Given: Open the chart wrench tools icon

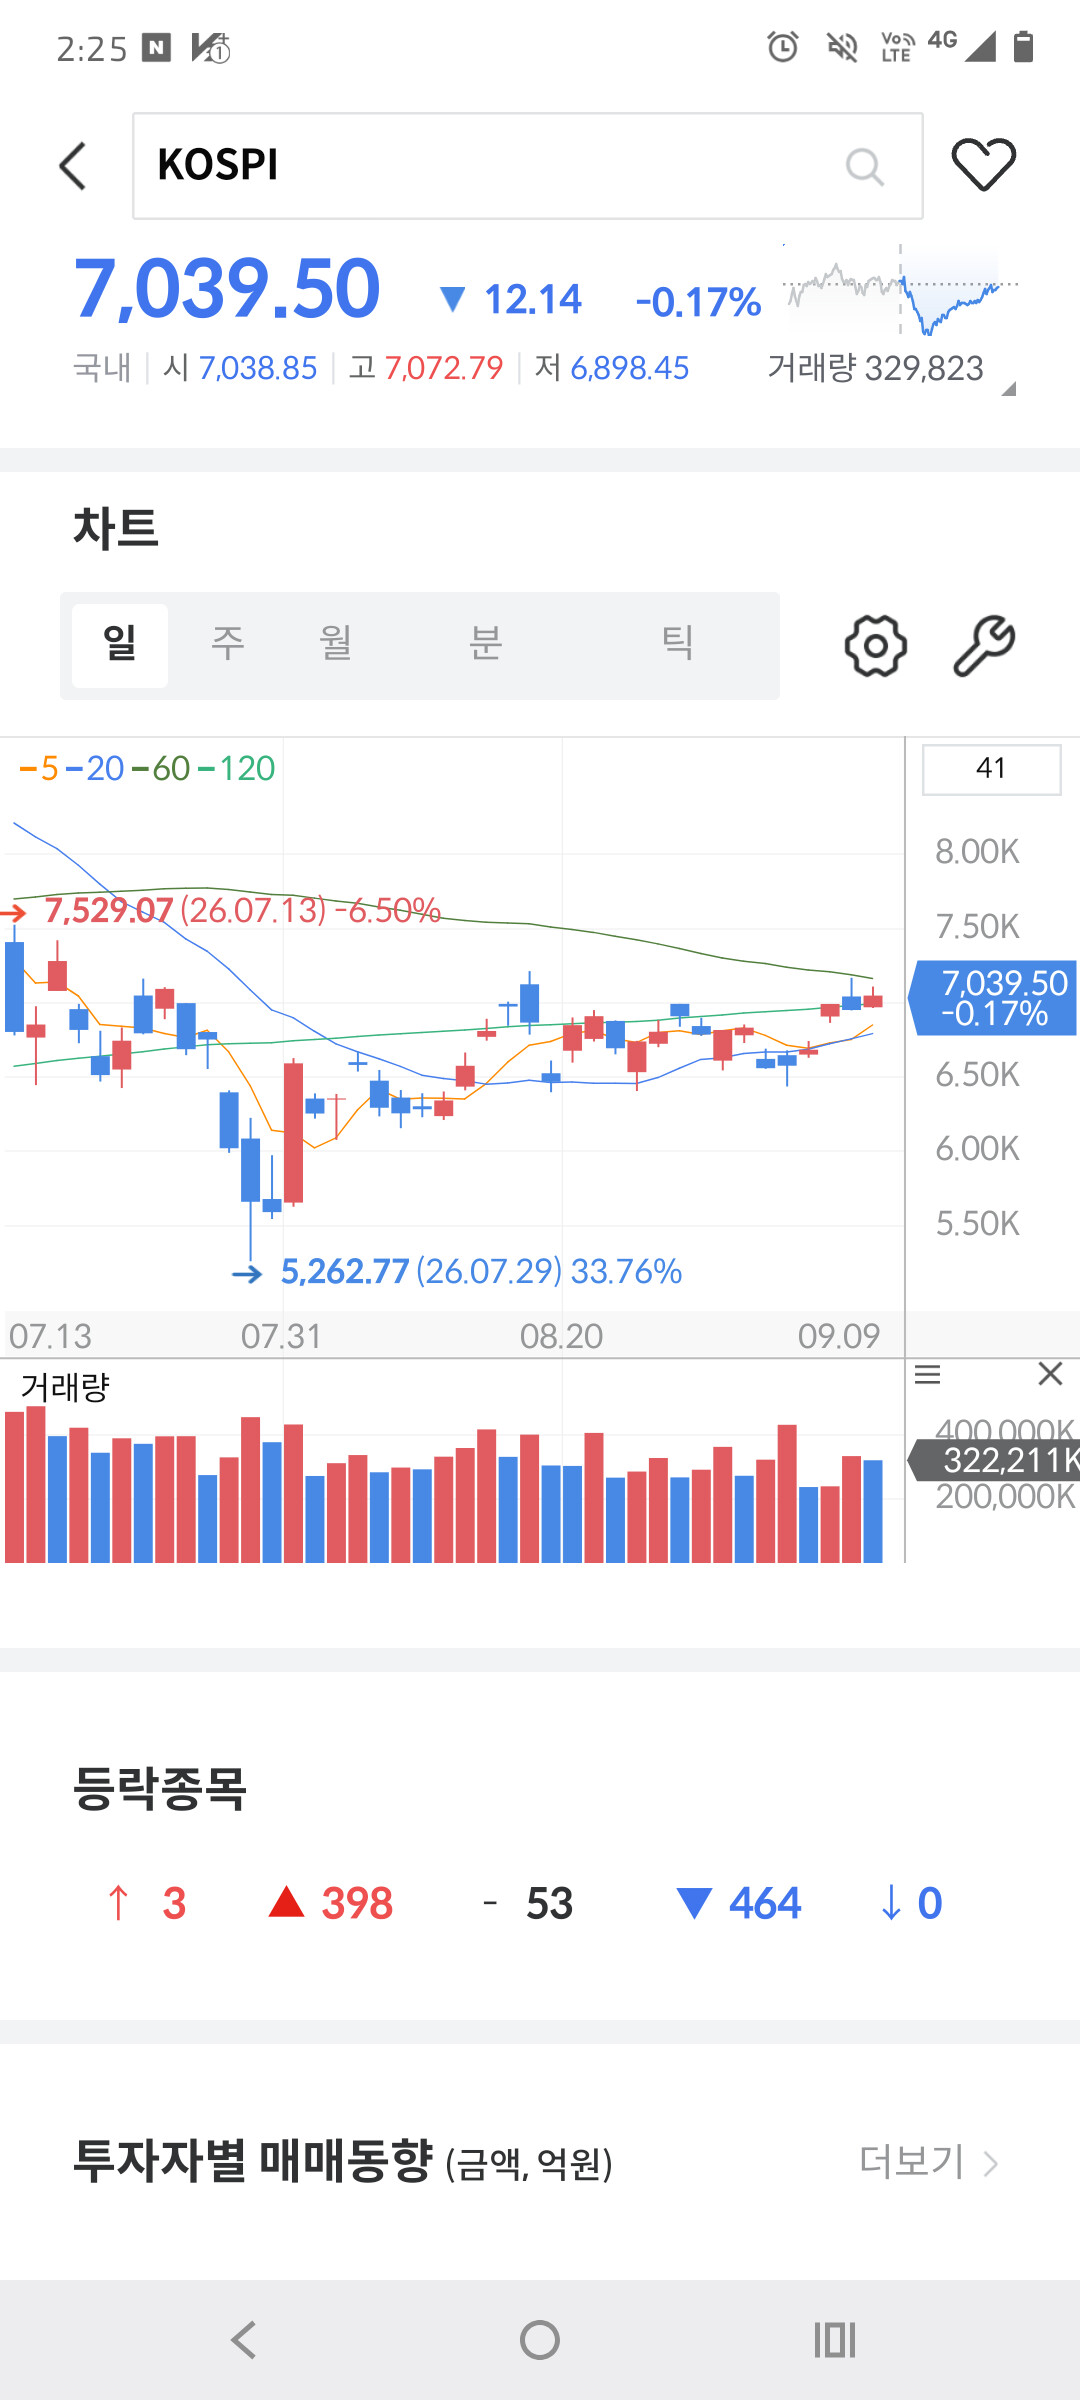Looking at the screenshot, I should point(984,646).
